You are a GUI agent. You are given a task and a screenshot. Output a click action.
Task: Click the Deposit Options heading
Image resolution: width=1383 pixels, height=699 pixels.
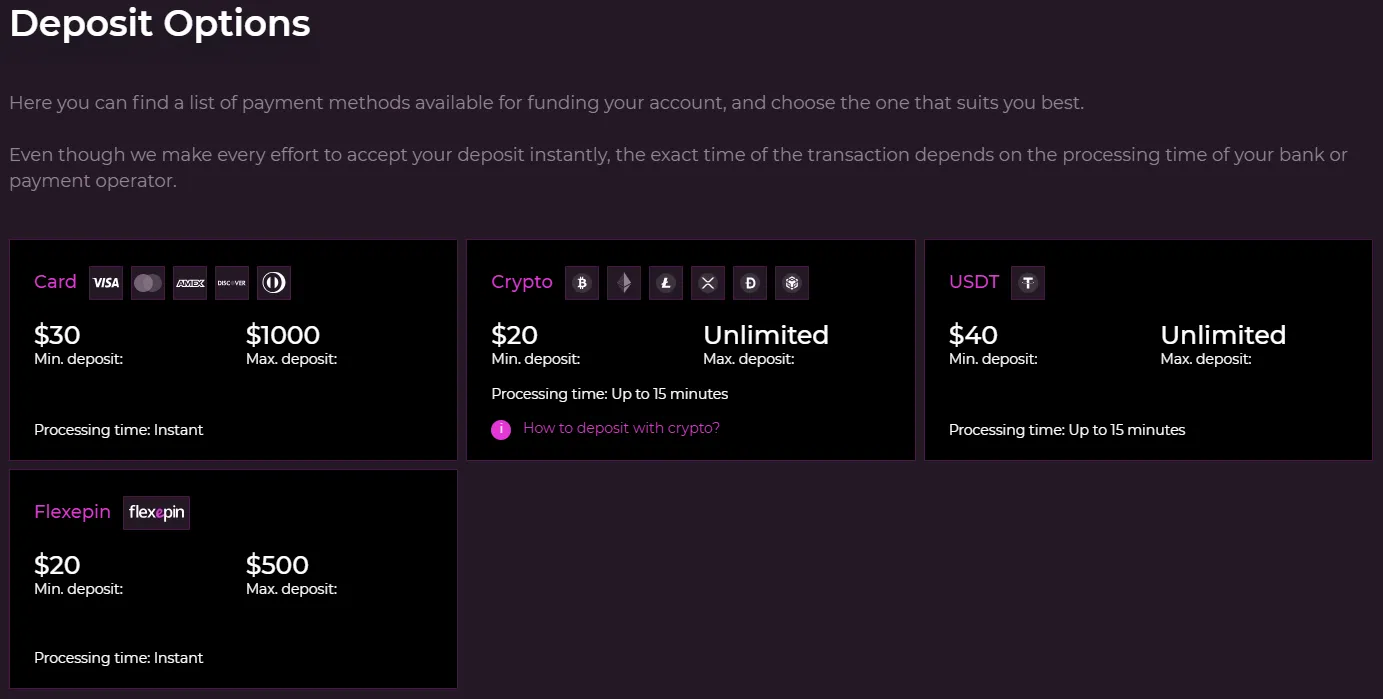[160, 23]
